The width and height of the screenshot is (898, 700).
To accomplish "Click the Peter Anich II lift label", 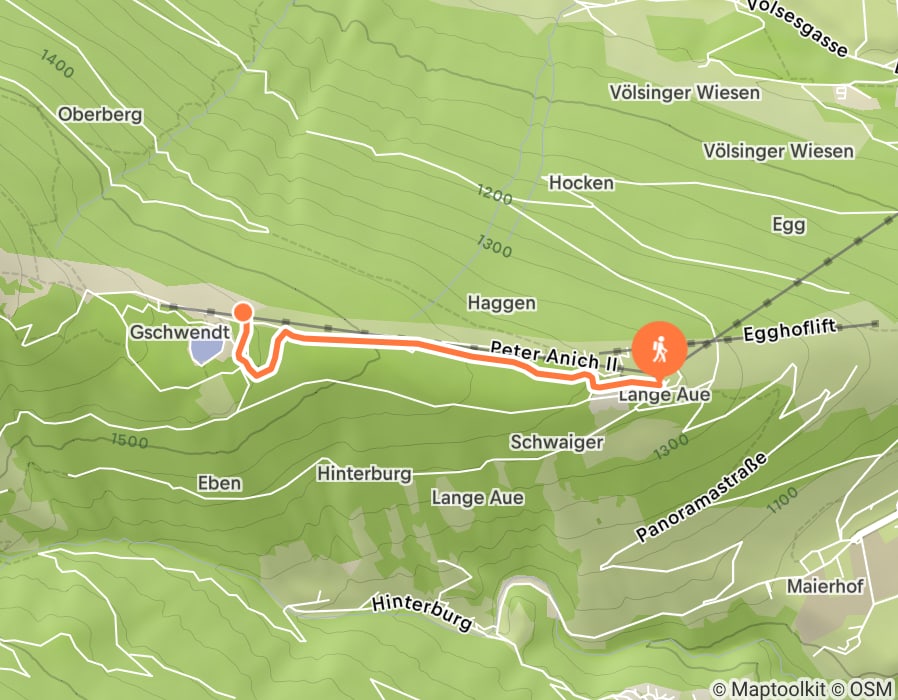I will pyautogui.click(x=554, y=356).
